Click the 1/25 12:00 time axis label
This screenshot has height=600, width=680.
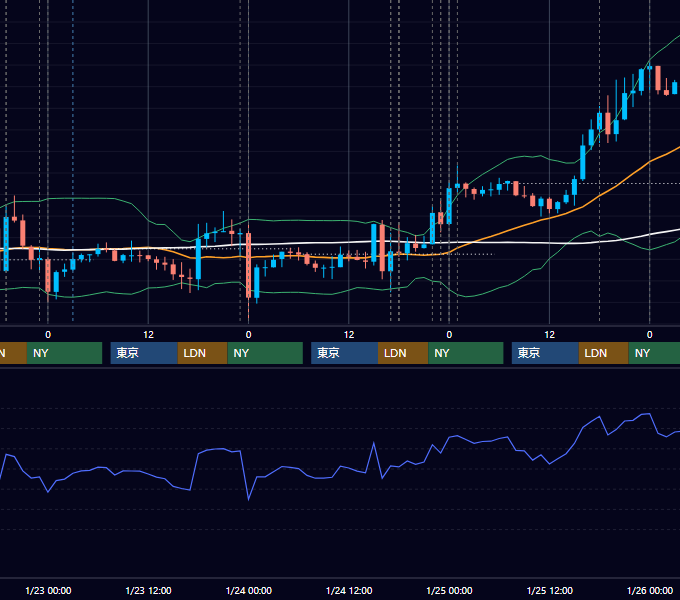[549, 590]
